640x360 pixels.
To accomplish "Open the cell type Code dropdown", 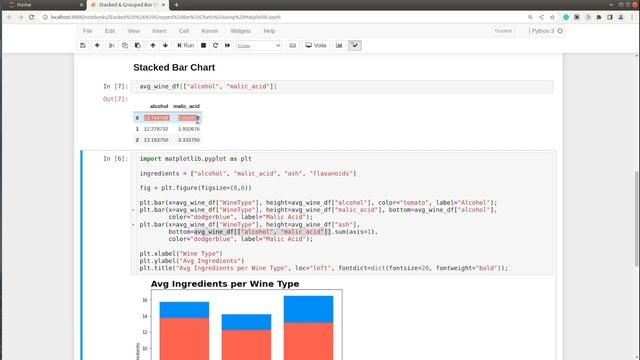I will [x=259, y=46].
